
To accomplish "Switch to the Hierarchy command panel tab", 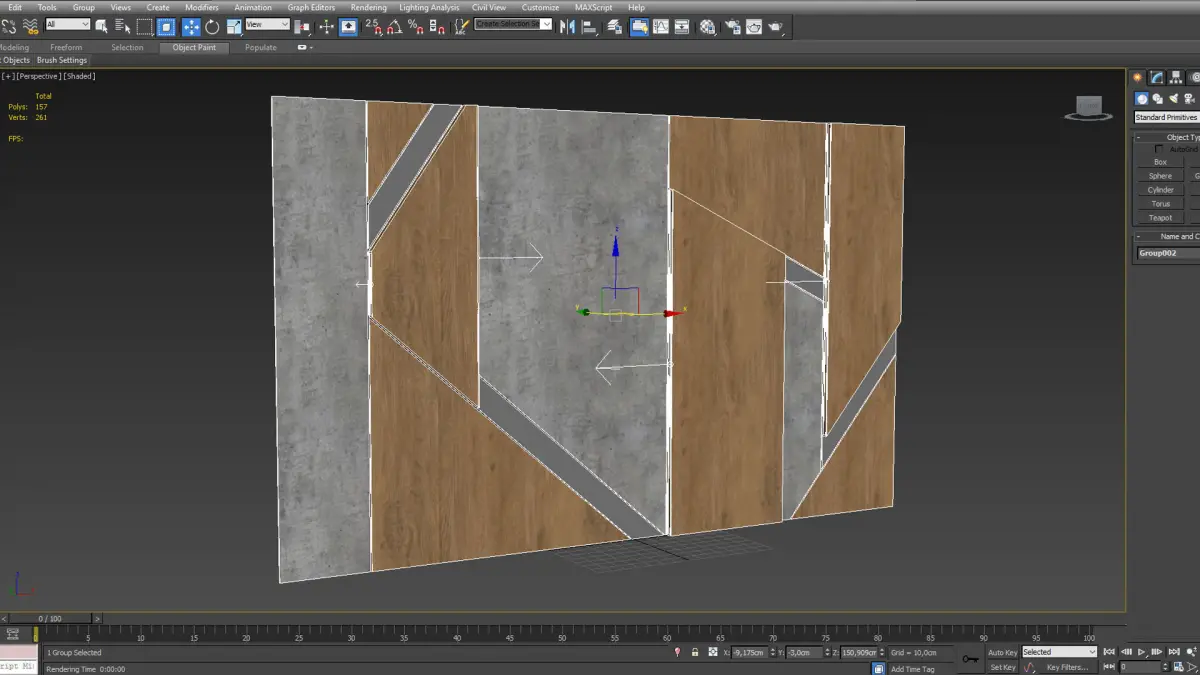I will point(1176,78).
